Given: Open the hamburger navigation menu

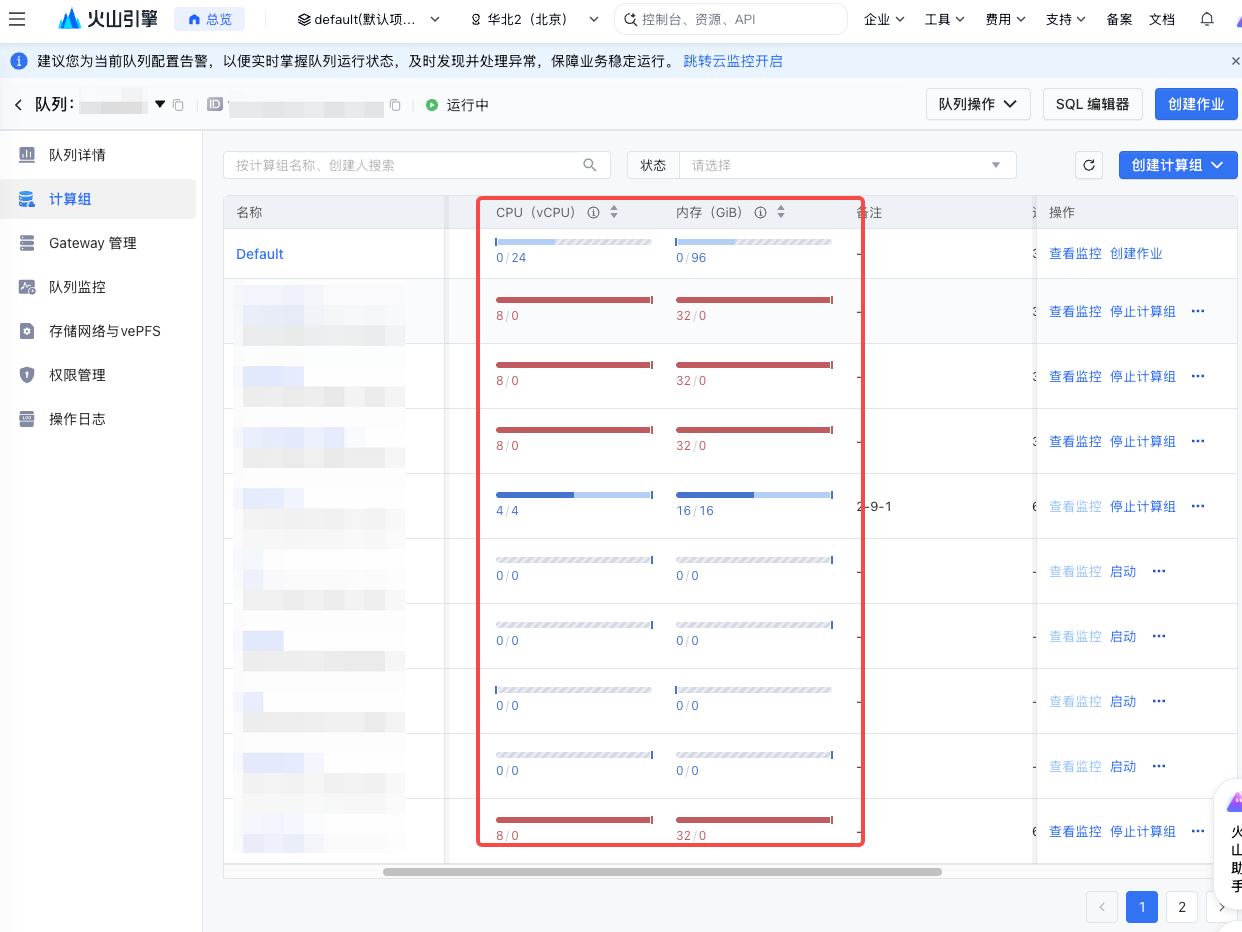Looking at the screenshot, I should [17, 19].
